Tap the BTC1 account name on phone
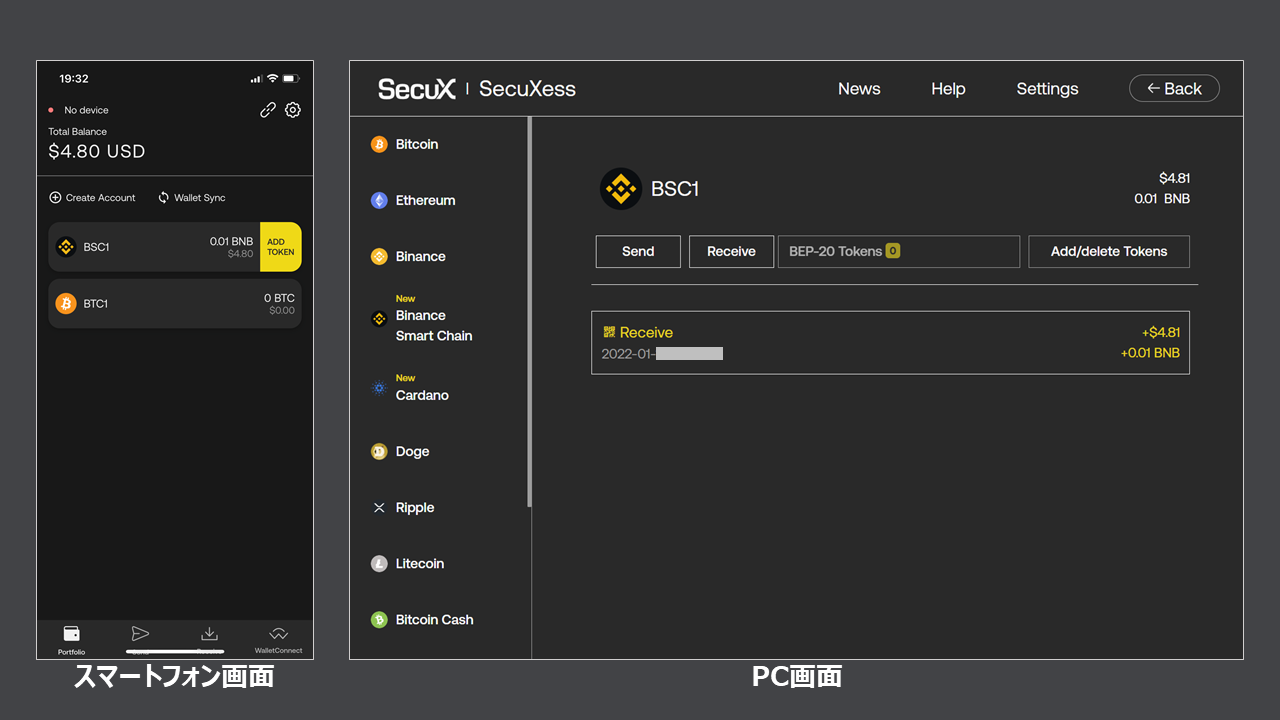The height and width of the screenshot is (720, 1280). tap(96, 304)
